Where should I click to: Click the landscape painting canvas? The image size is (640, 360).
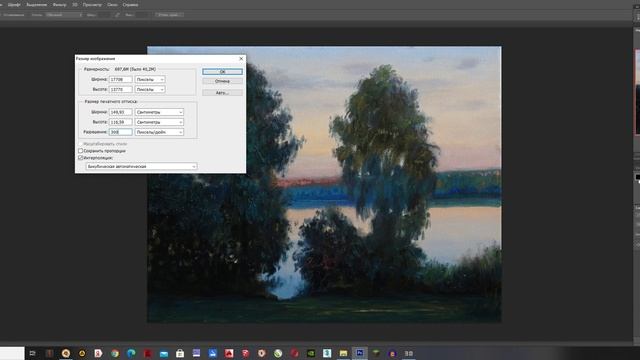click(324, 184)
